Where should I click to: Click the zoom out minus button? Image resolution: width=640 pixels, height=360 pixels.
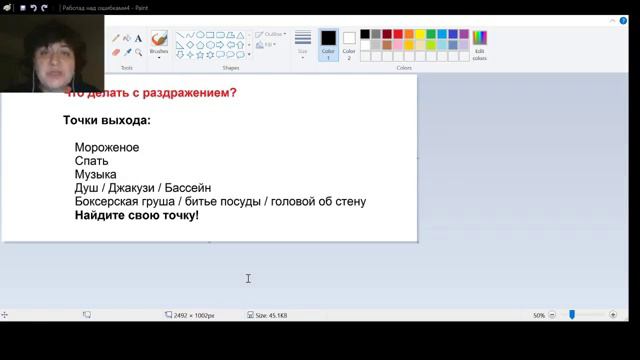coord(552,315)
